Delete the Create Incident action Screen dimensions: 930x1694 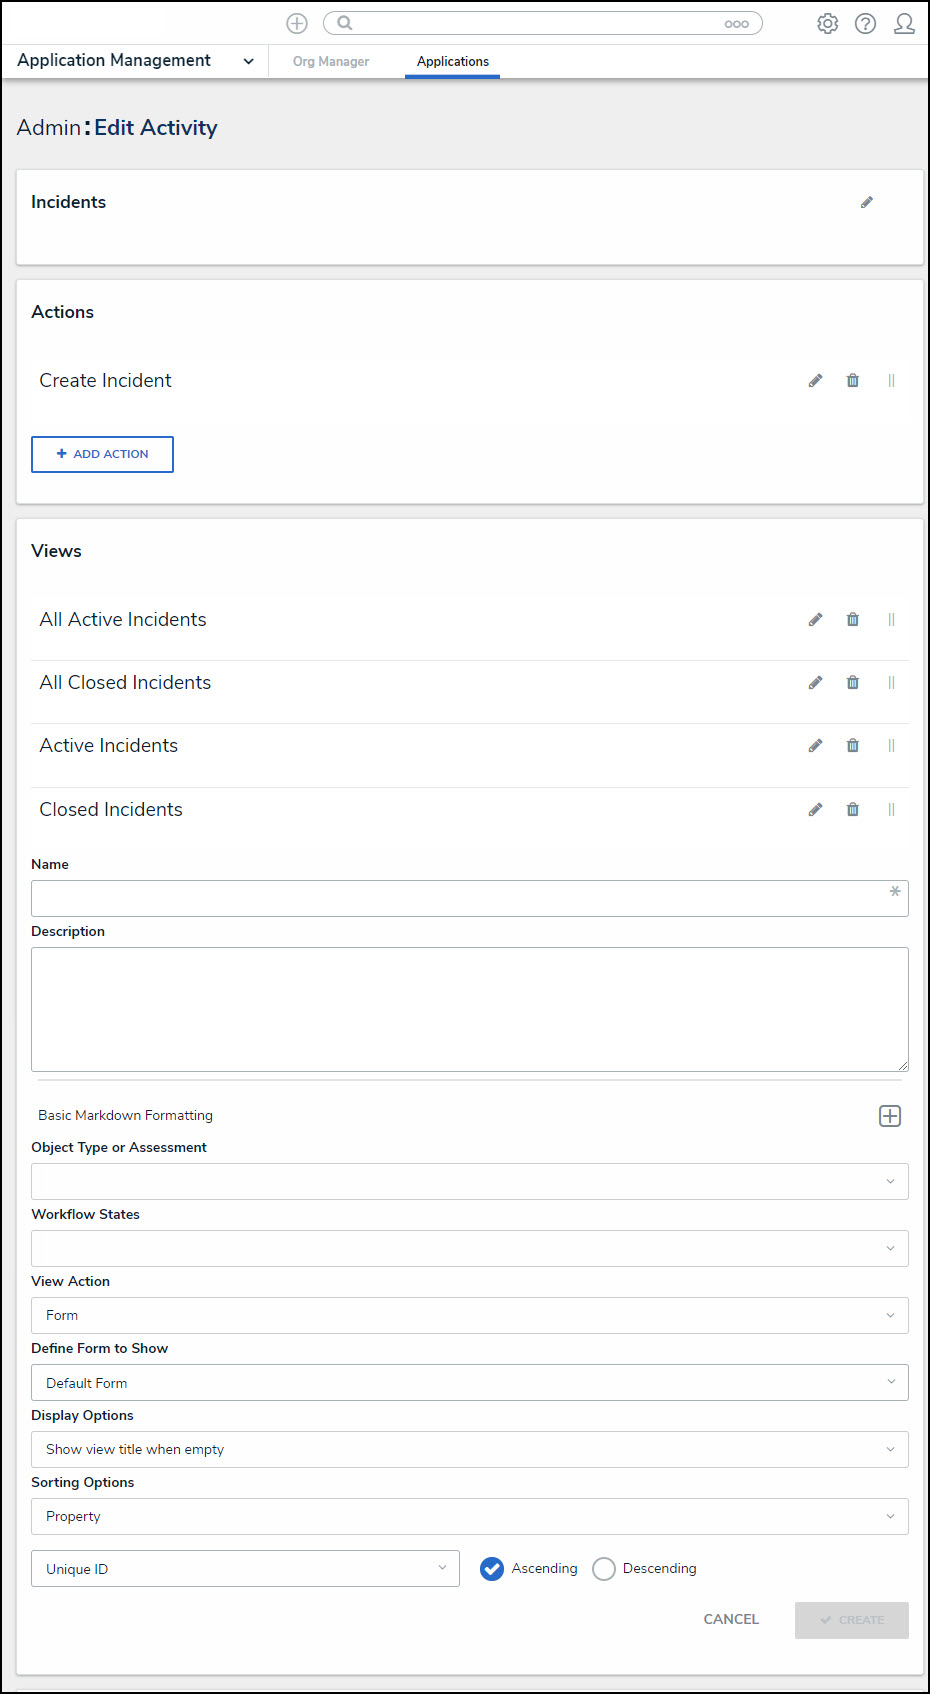coord(853,381)
